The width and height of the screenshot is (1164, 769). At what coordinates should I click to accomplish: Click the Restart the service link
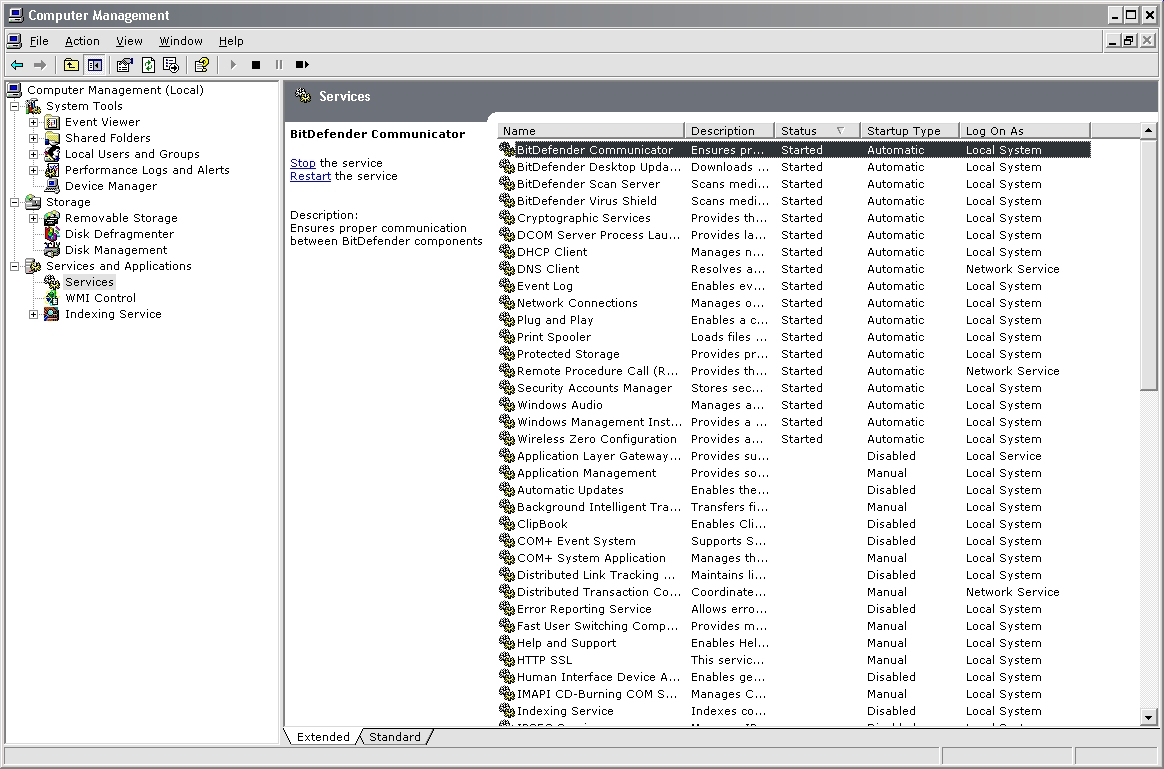pyautogui.click(x=310, y=177)
